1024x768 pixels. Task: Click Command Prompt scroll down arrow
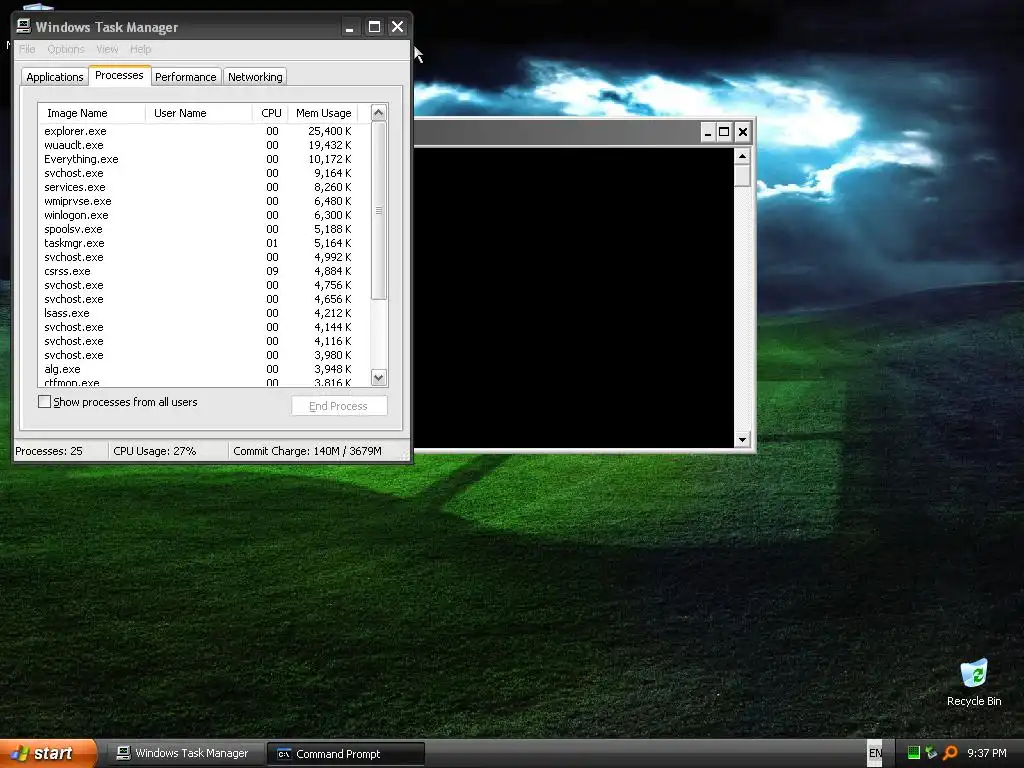tap(742, 440)
